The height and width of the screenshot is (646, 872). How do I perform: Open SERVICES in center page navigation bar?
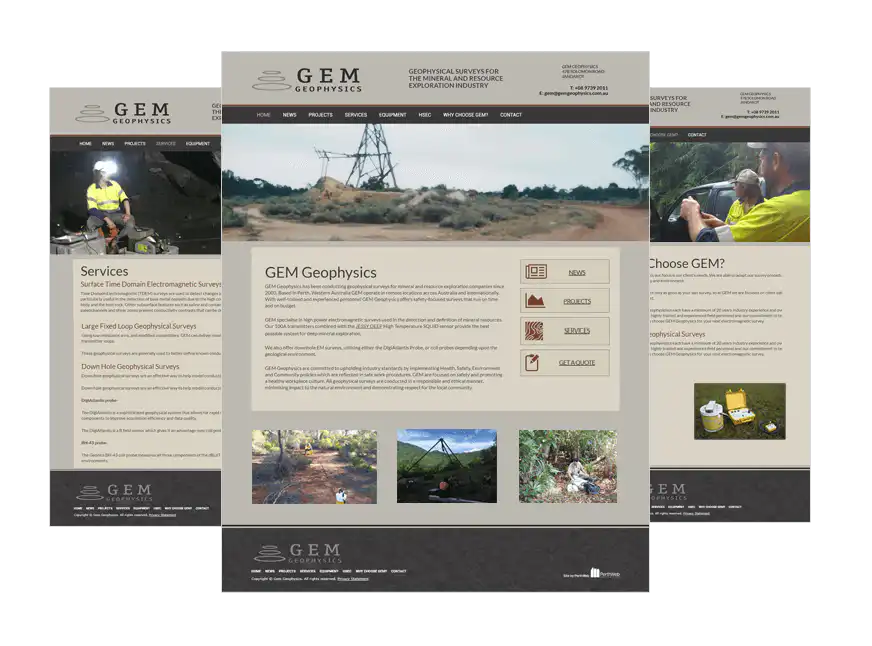pos(355,115)
